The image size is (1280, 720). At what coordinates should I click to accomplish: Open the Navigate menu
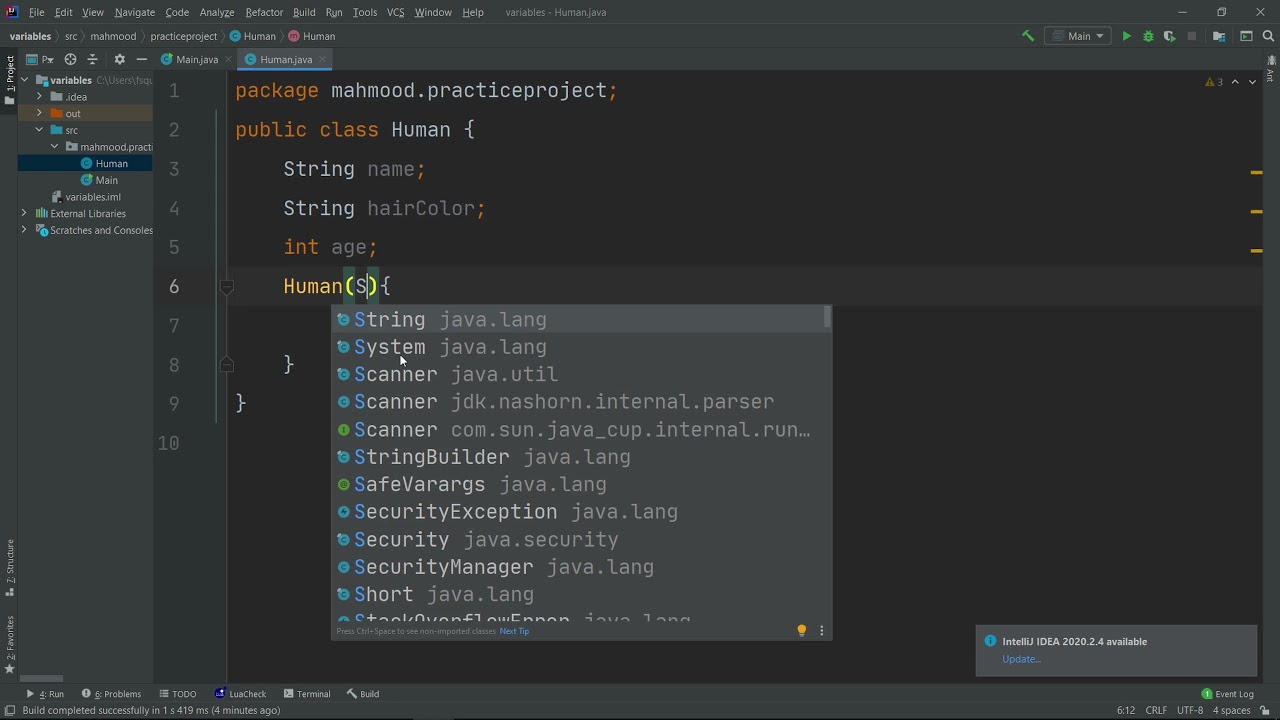[134, 12]
